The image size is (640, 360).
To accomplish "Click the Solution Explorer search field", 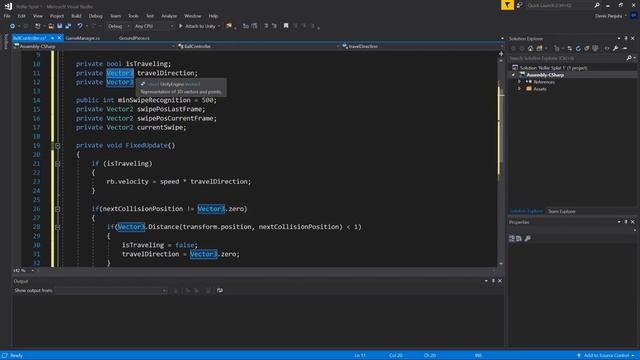I will coord(567,58).
